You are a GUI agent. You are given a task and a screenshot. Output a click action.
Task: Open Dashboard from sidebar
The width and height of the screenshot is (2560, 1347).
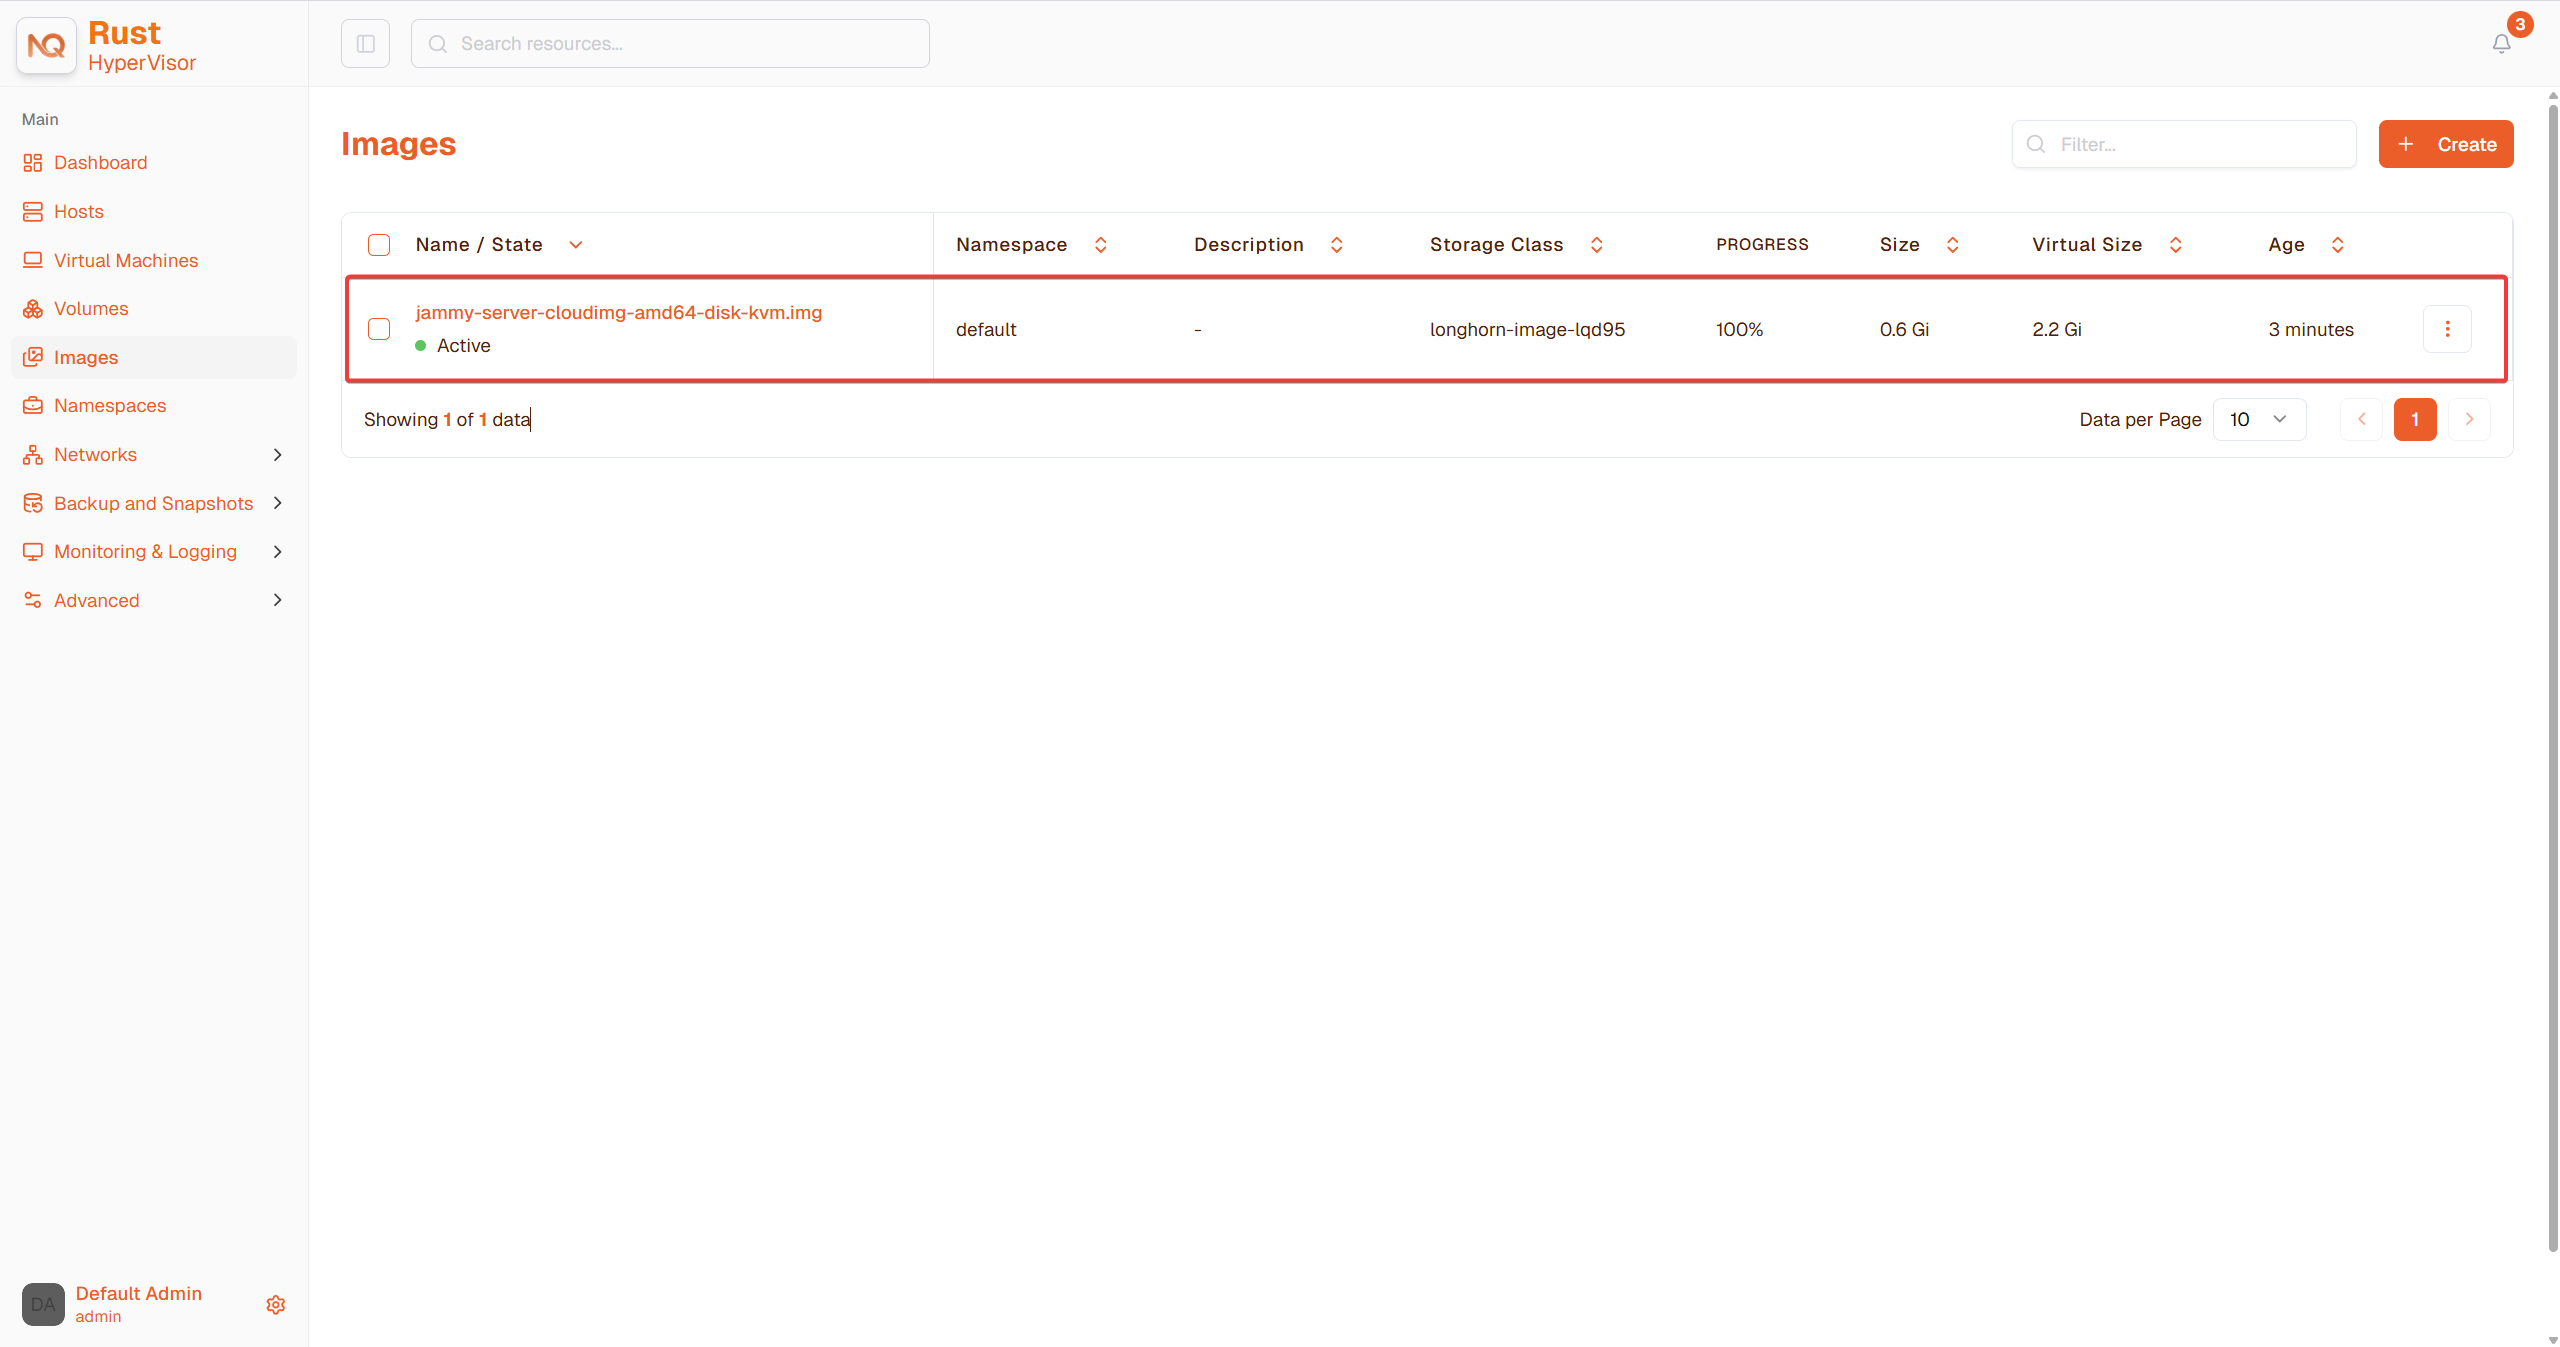click(100, 163)
